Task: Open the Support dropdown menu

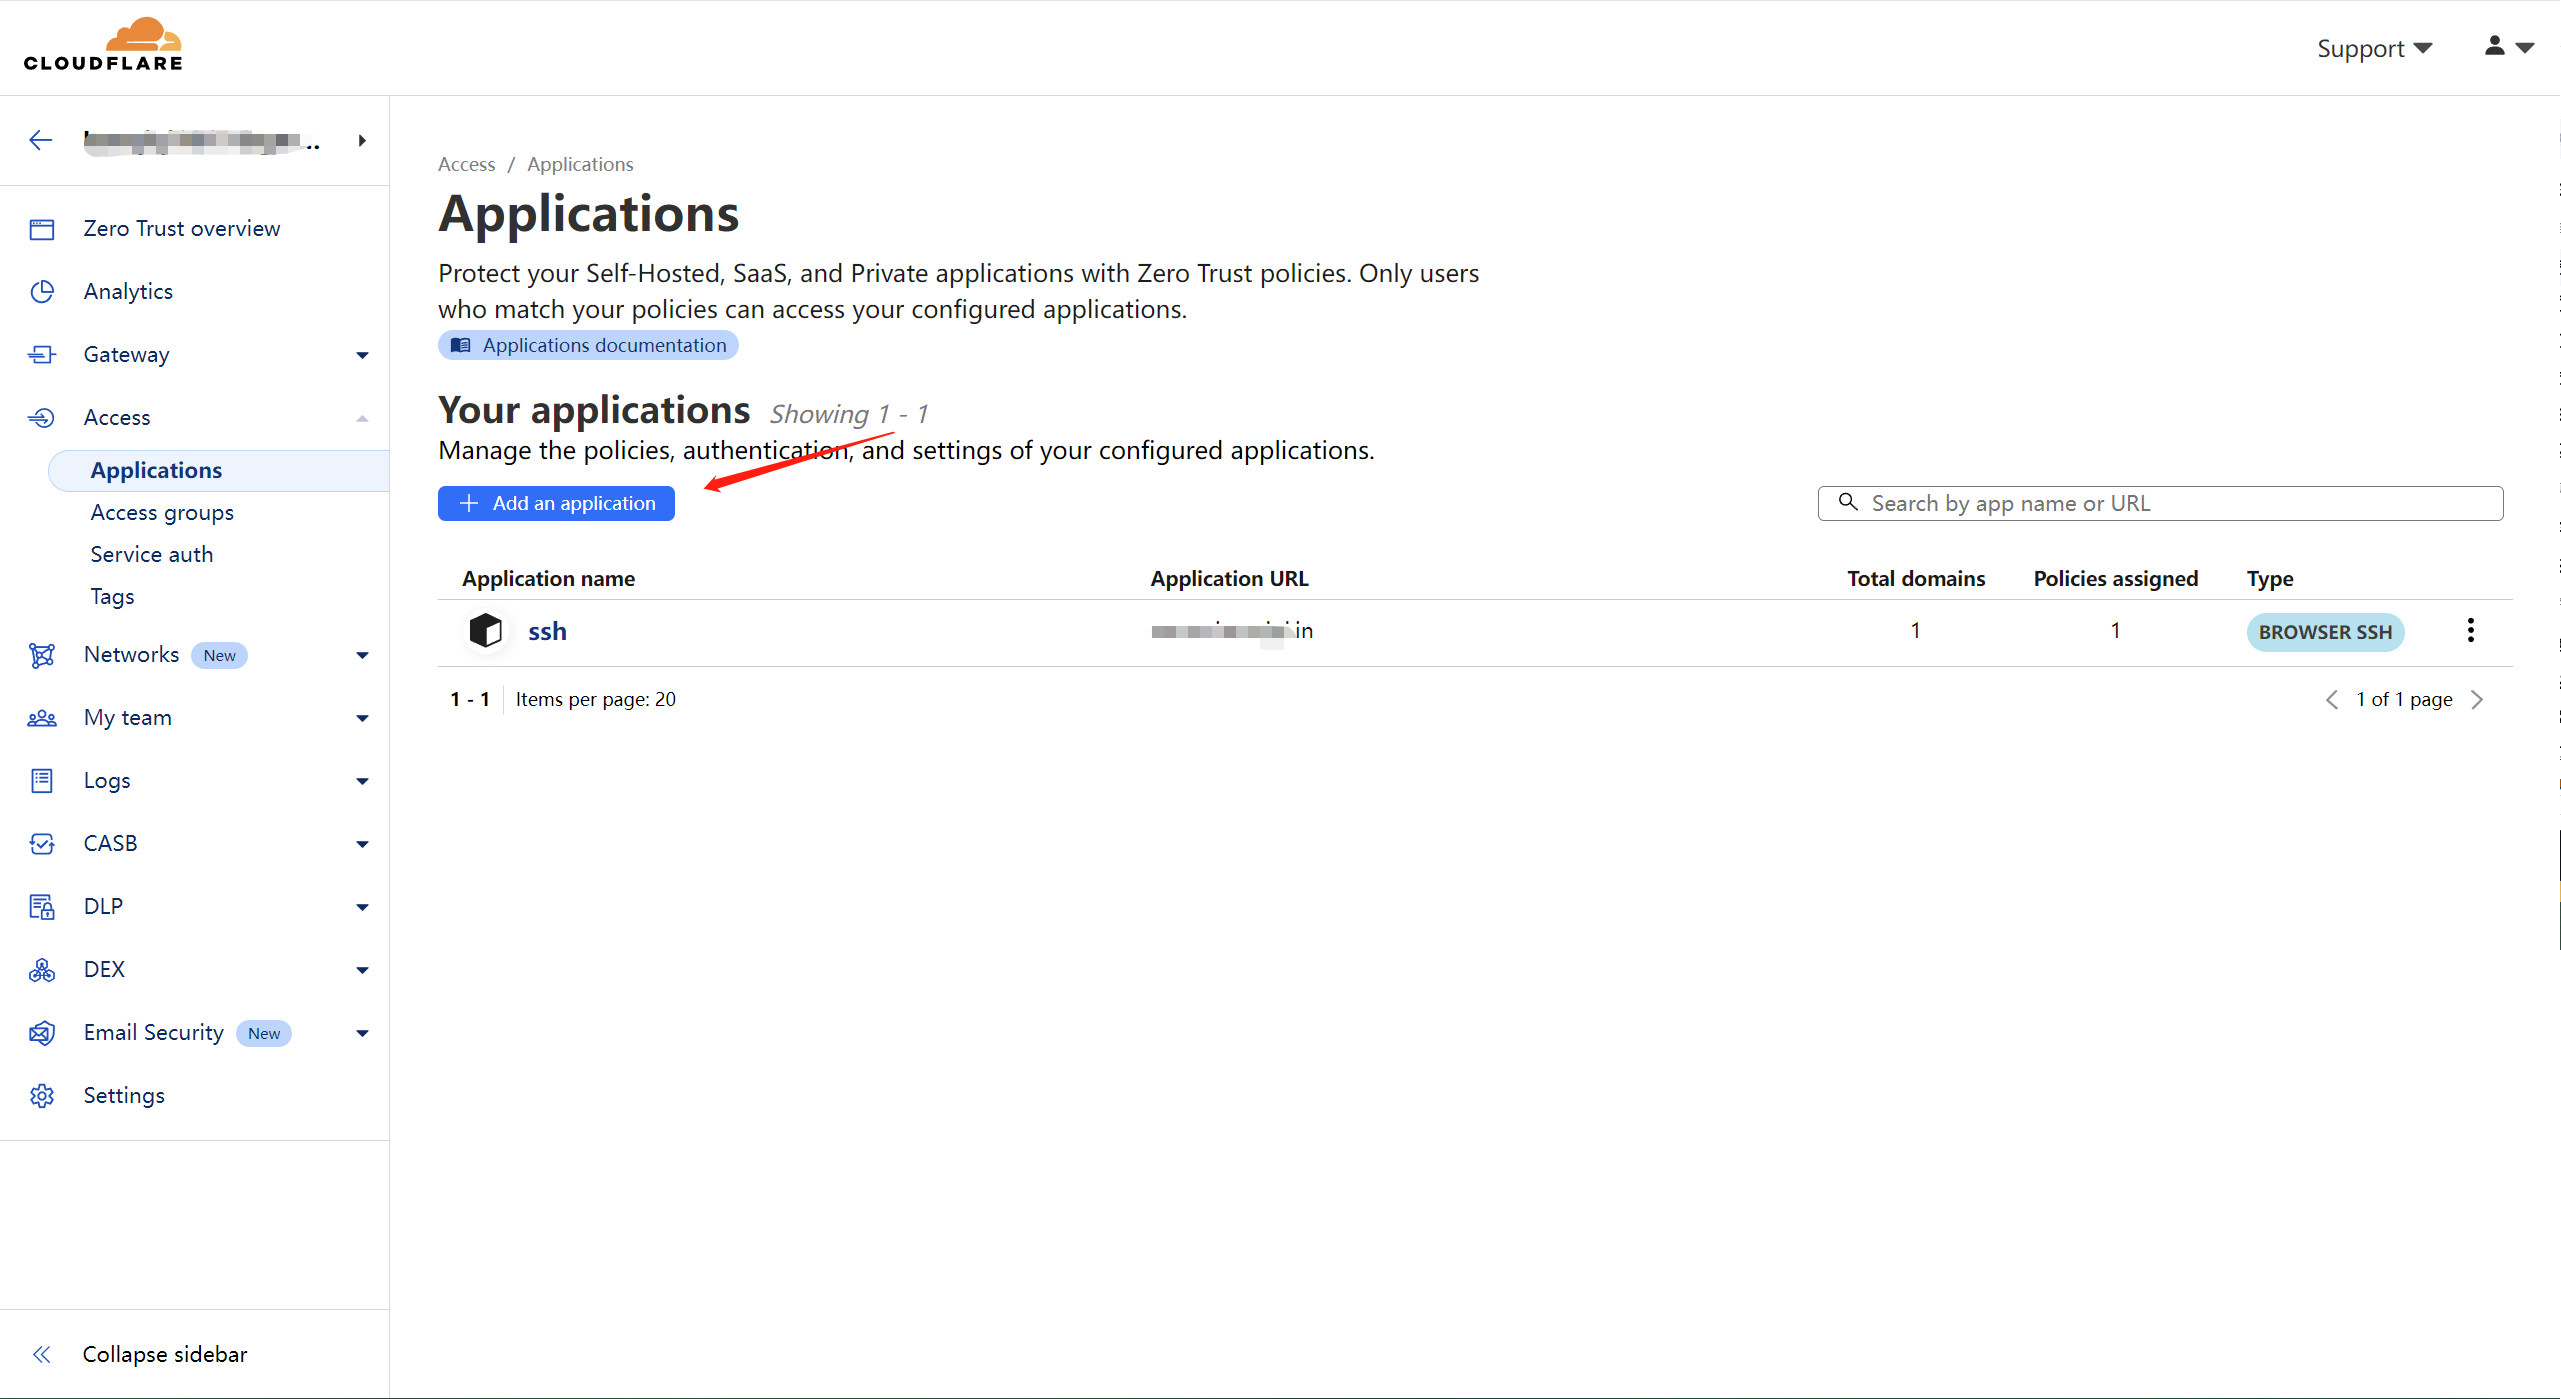Action: (2374, 48)
